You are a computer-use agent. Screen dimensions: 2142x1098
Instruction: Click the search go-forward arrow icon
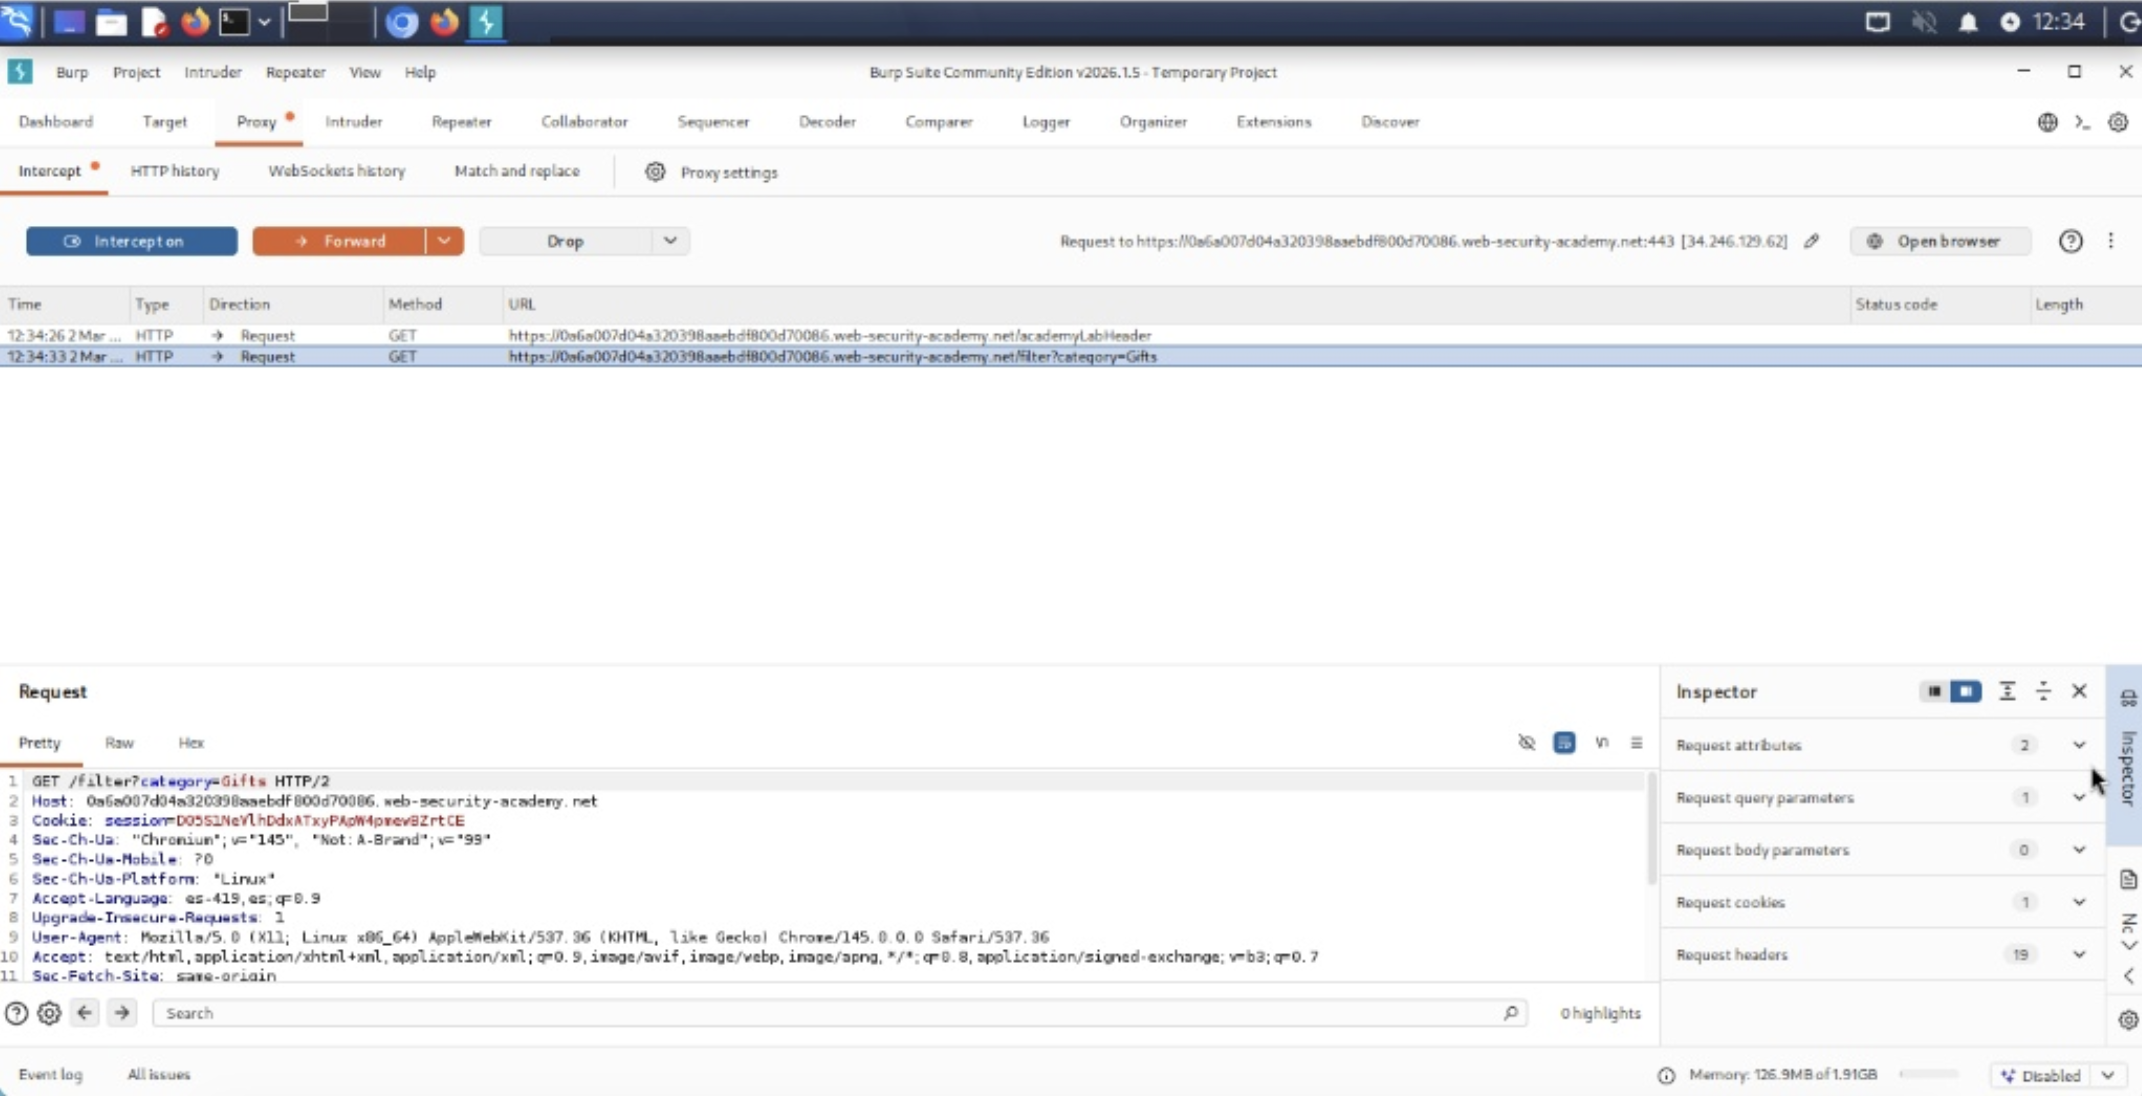(122, 1013)
